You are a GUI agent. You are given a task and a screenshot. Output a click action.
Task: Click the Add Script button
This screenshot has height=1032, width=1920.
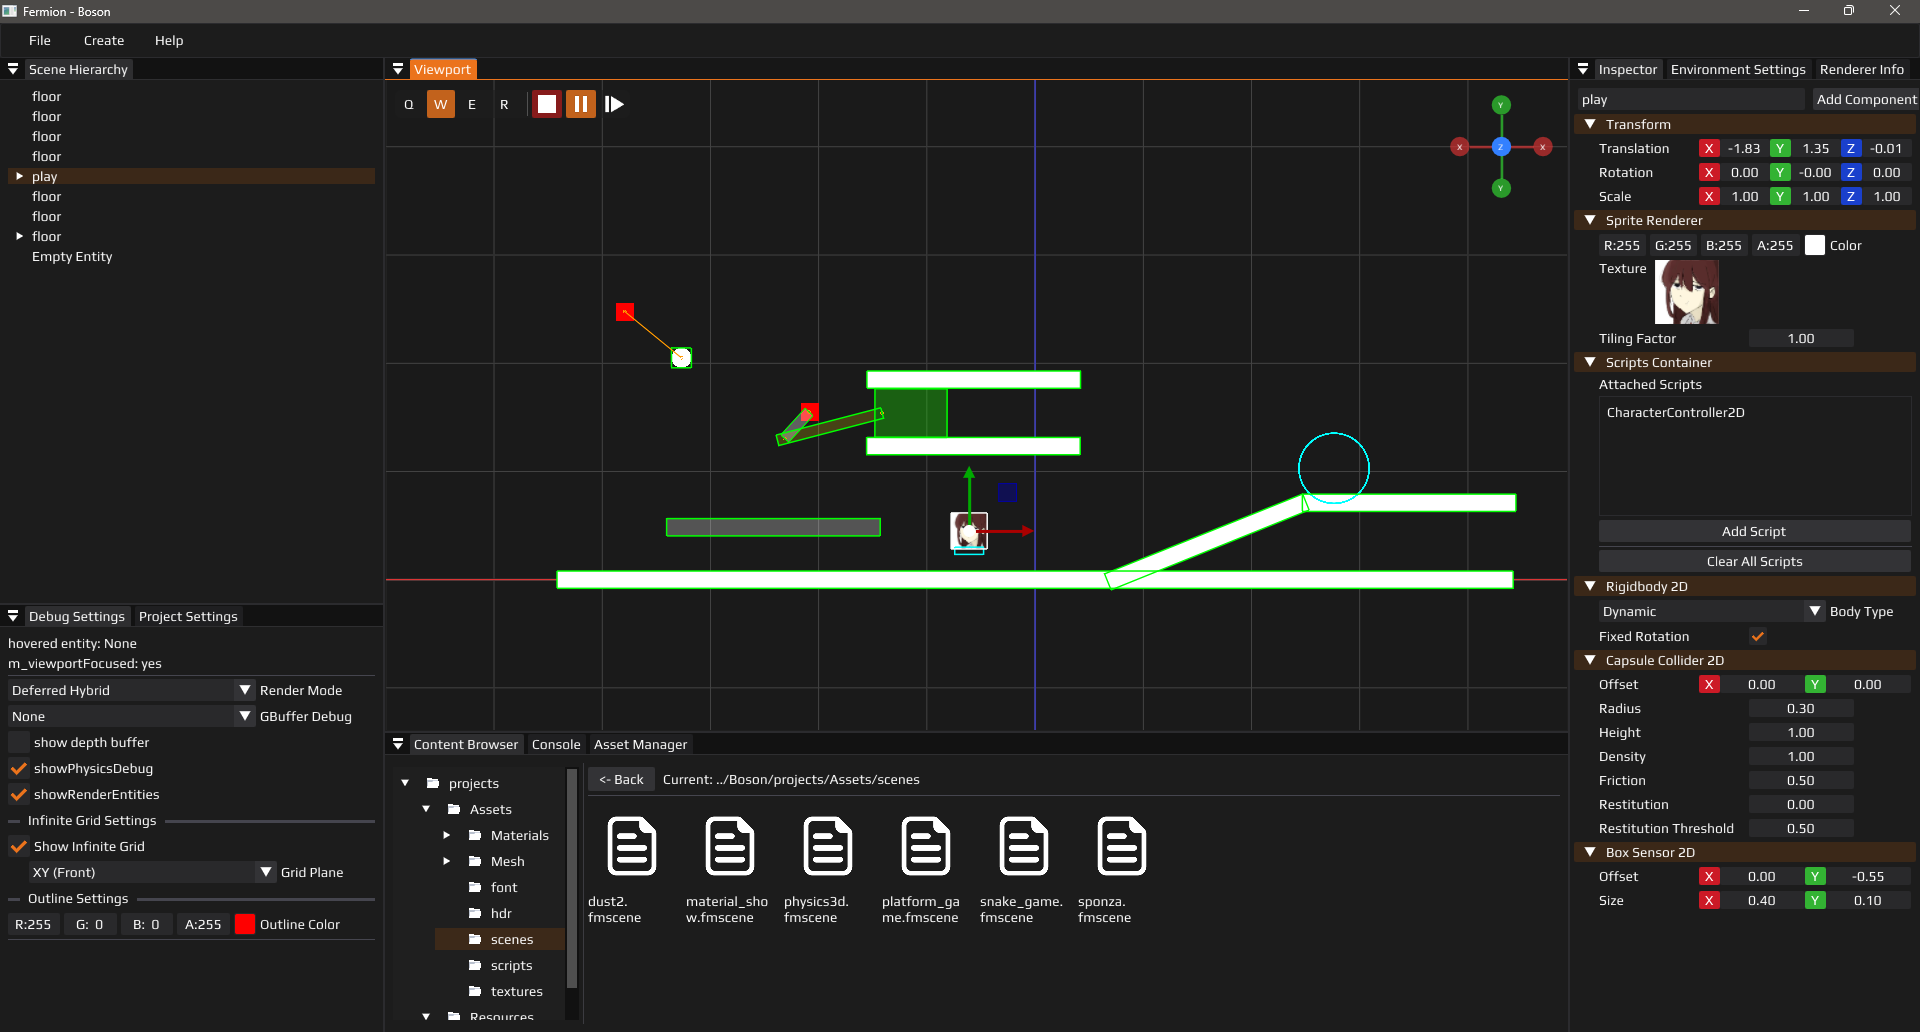pos(1753,531)
